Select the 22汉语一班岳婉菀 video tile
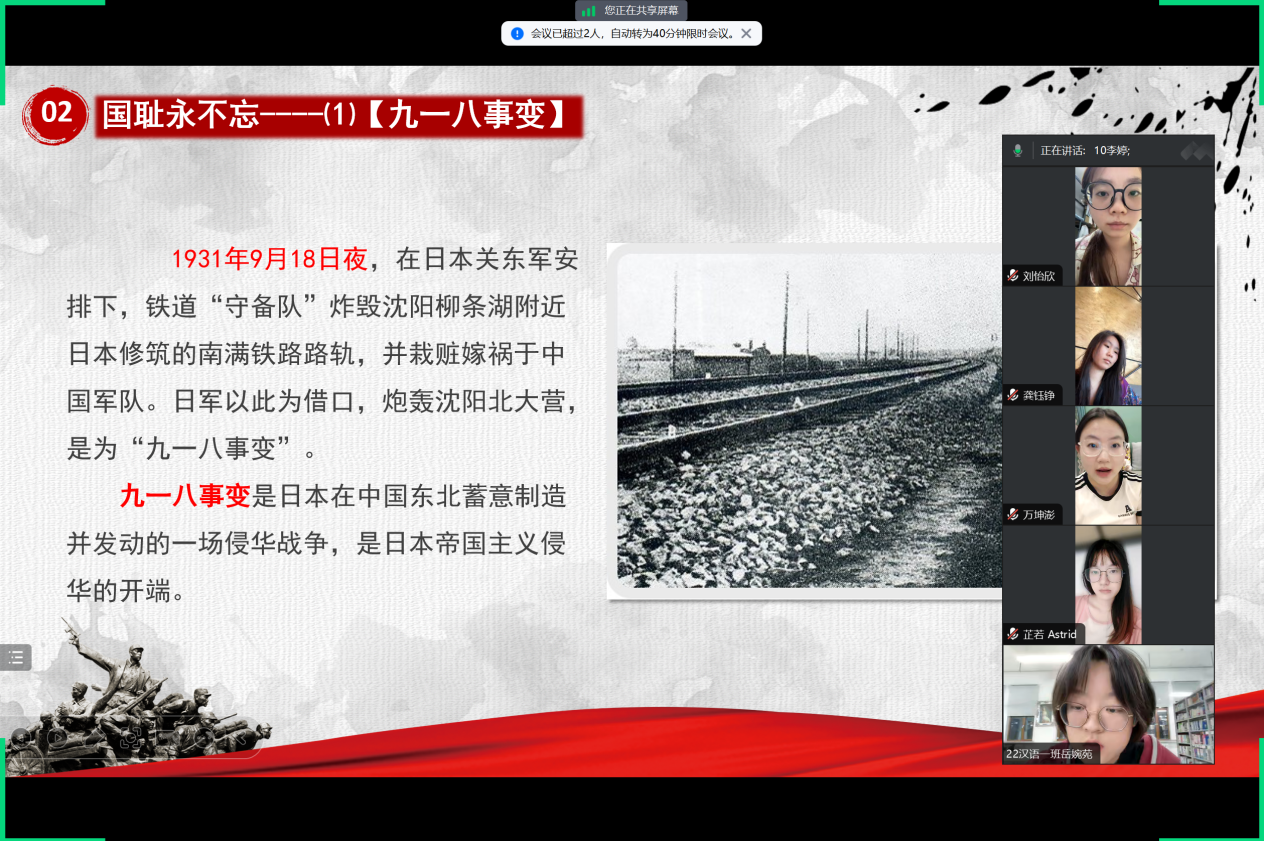Screen dimensions: 1264x841 click(x=1108, y=704)
